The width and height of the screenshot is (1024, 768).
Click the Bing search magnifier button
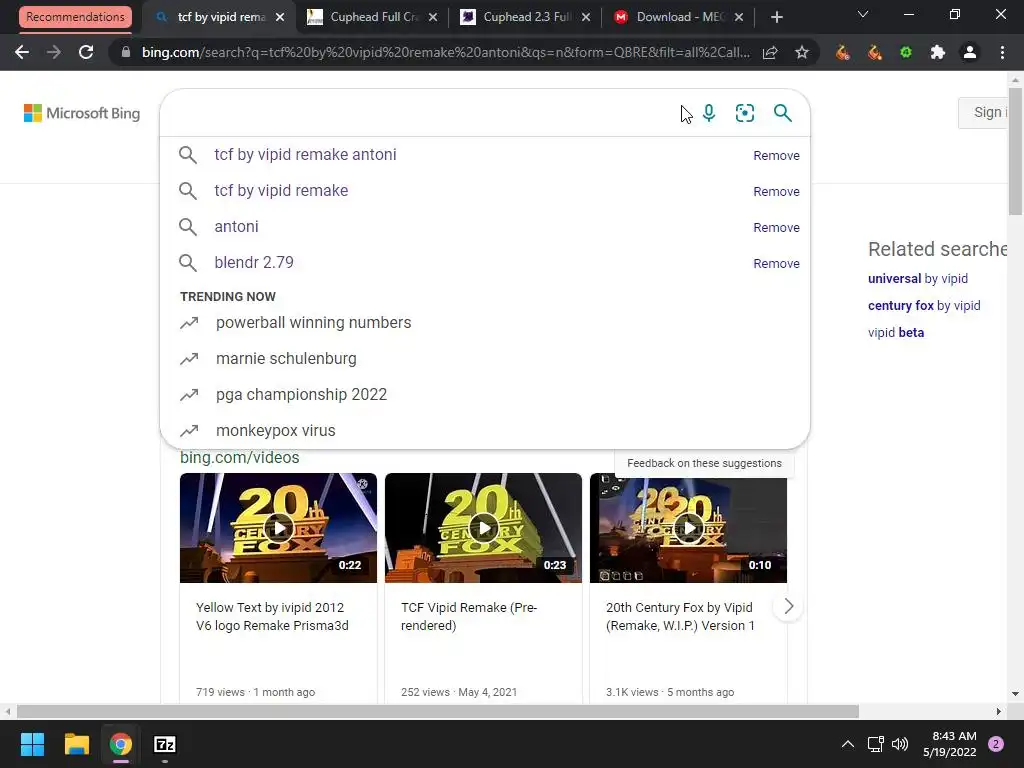[782, 113]
